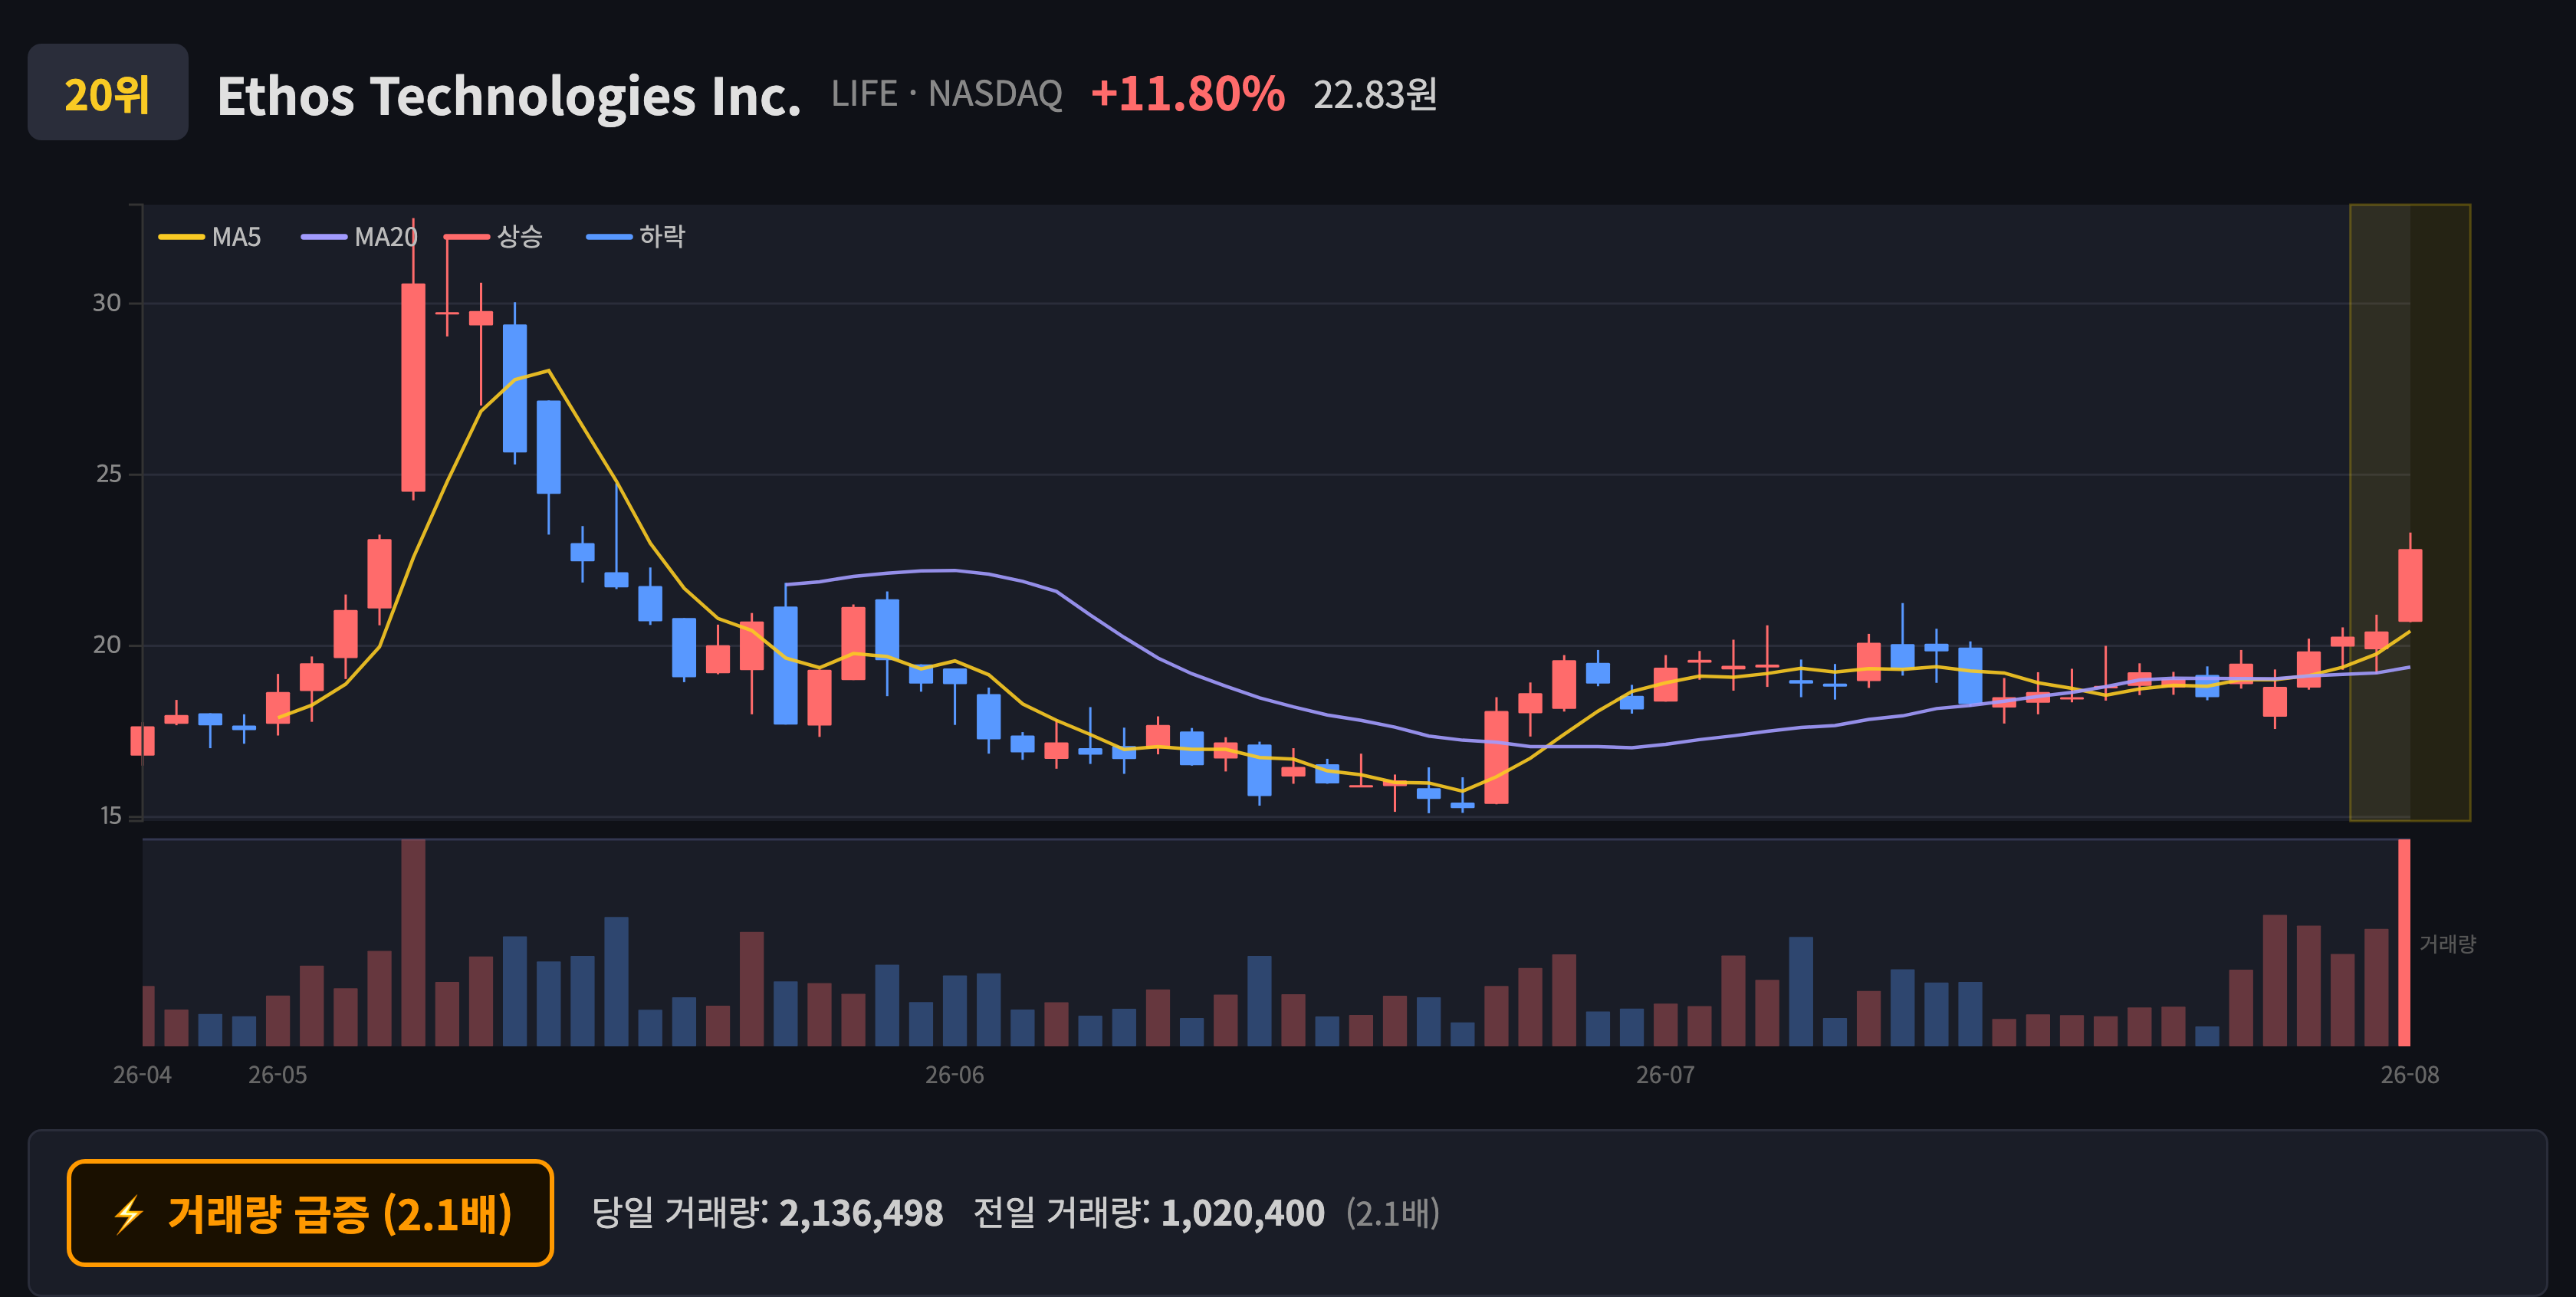This screenshot has height=1297, width=2576.
Task: Click the 거래량 label beside volume chart
Action: (x=2447, y=944)
